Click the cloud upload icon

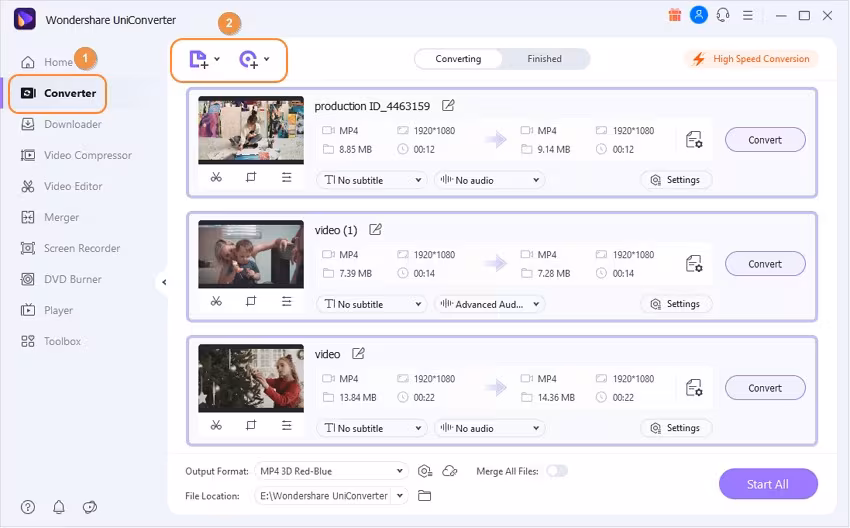click(450, 471)
